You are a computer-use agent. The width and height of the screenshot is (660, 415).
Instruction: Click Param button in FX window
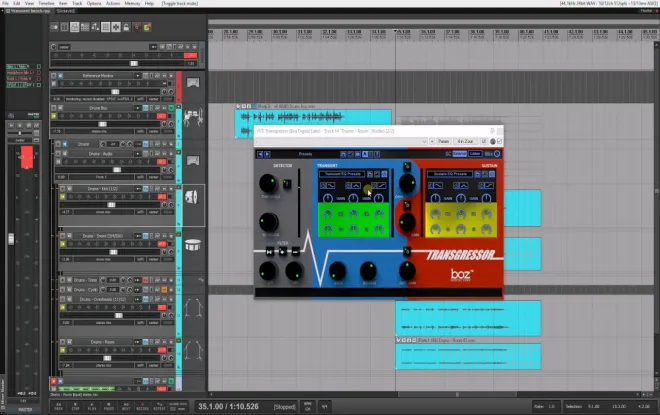click(443, 141)
